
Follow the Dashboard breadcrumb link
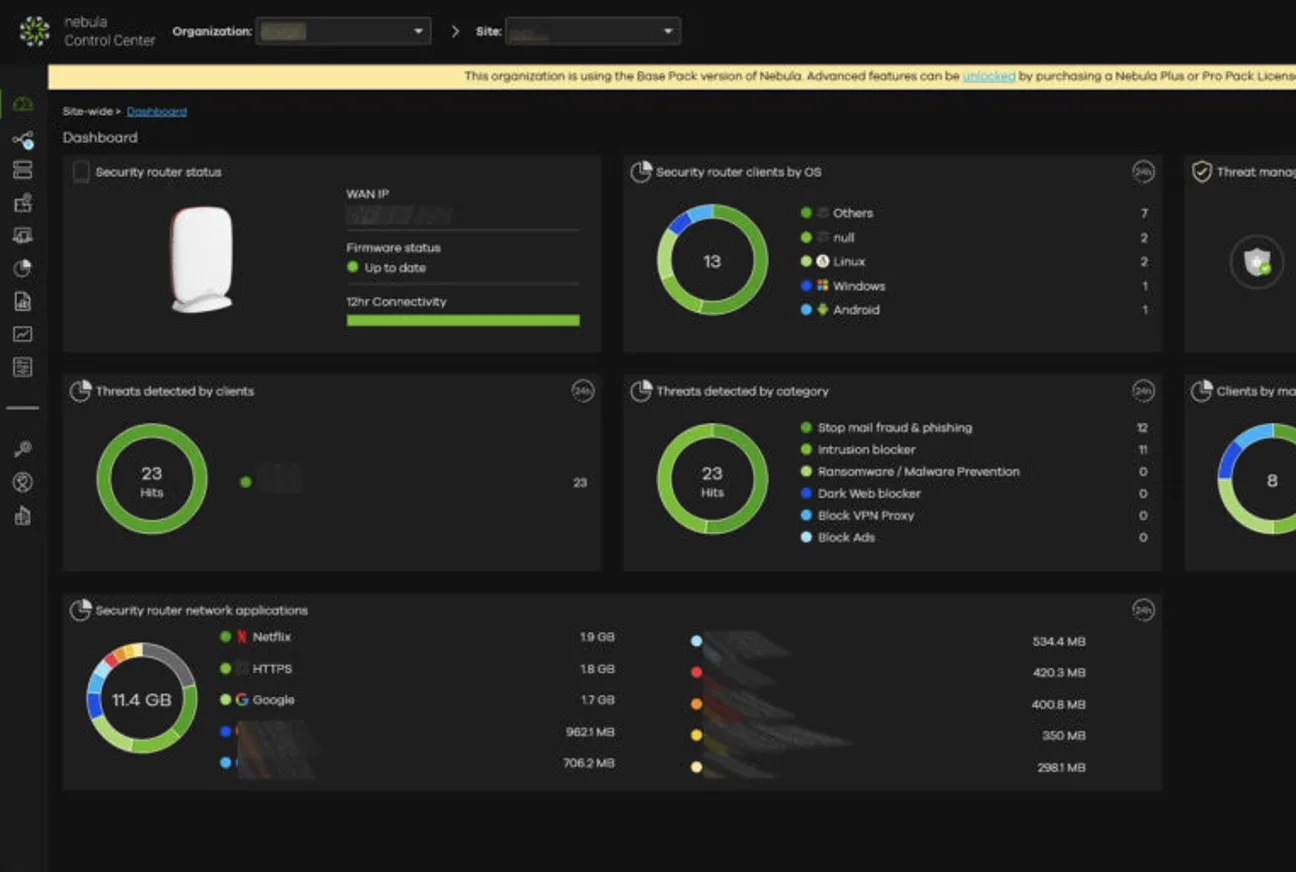[157, 111]
